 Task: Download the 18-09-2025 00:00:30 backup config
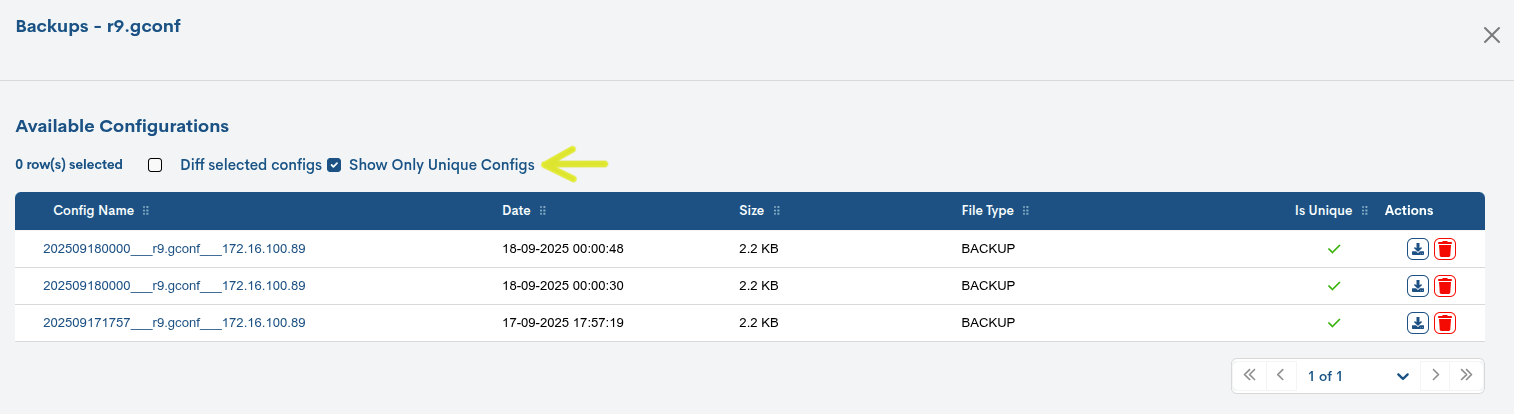point(1417,286)
